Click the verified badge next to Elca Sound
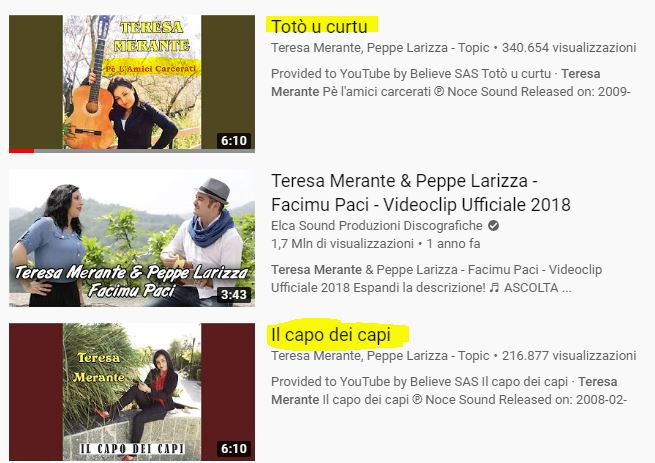This screenshot has width=655, height=463. point(493,226)
